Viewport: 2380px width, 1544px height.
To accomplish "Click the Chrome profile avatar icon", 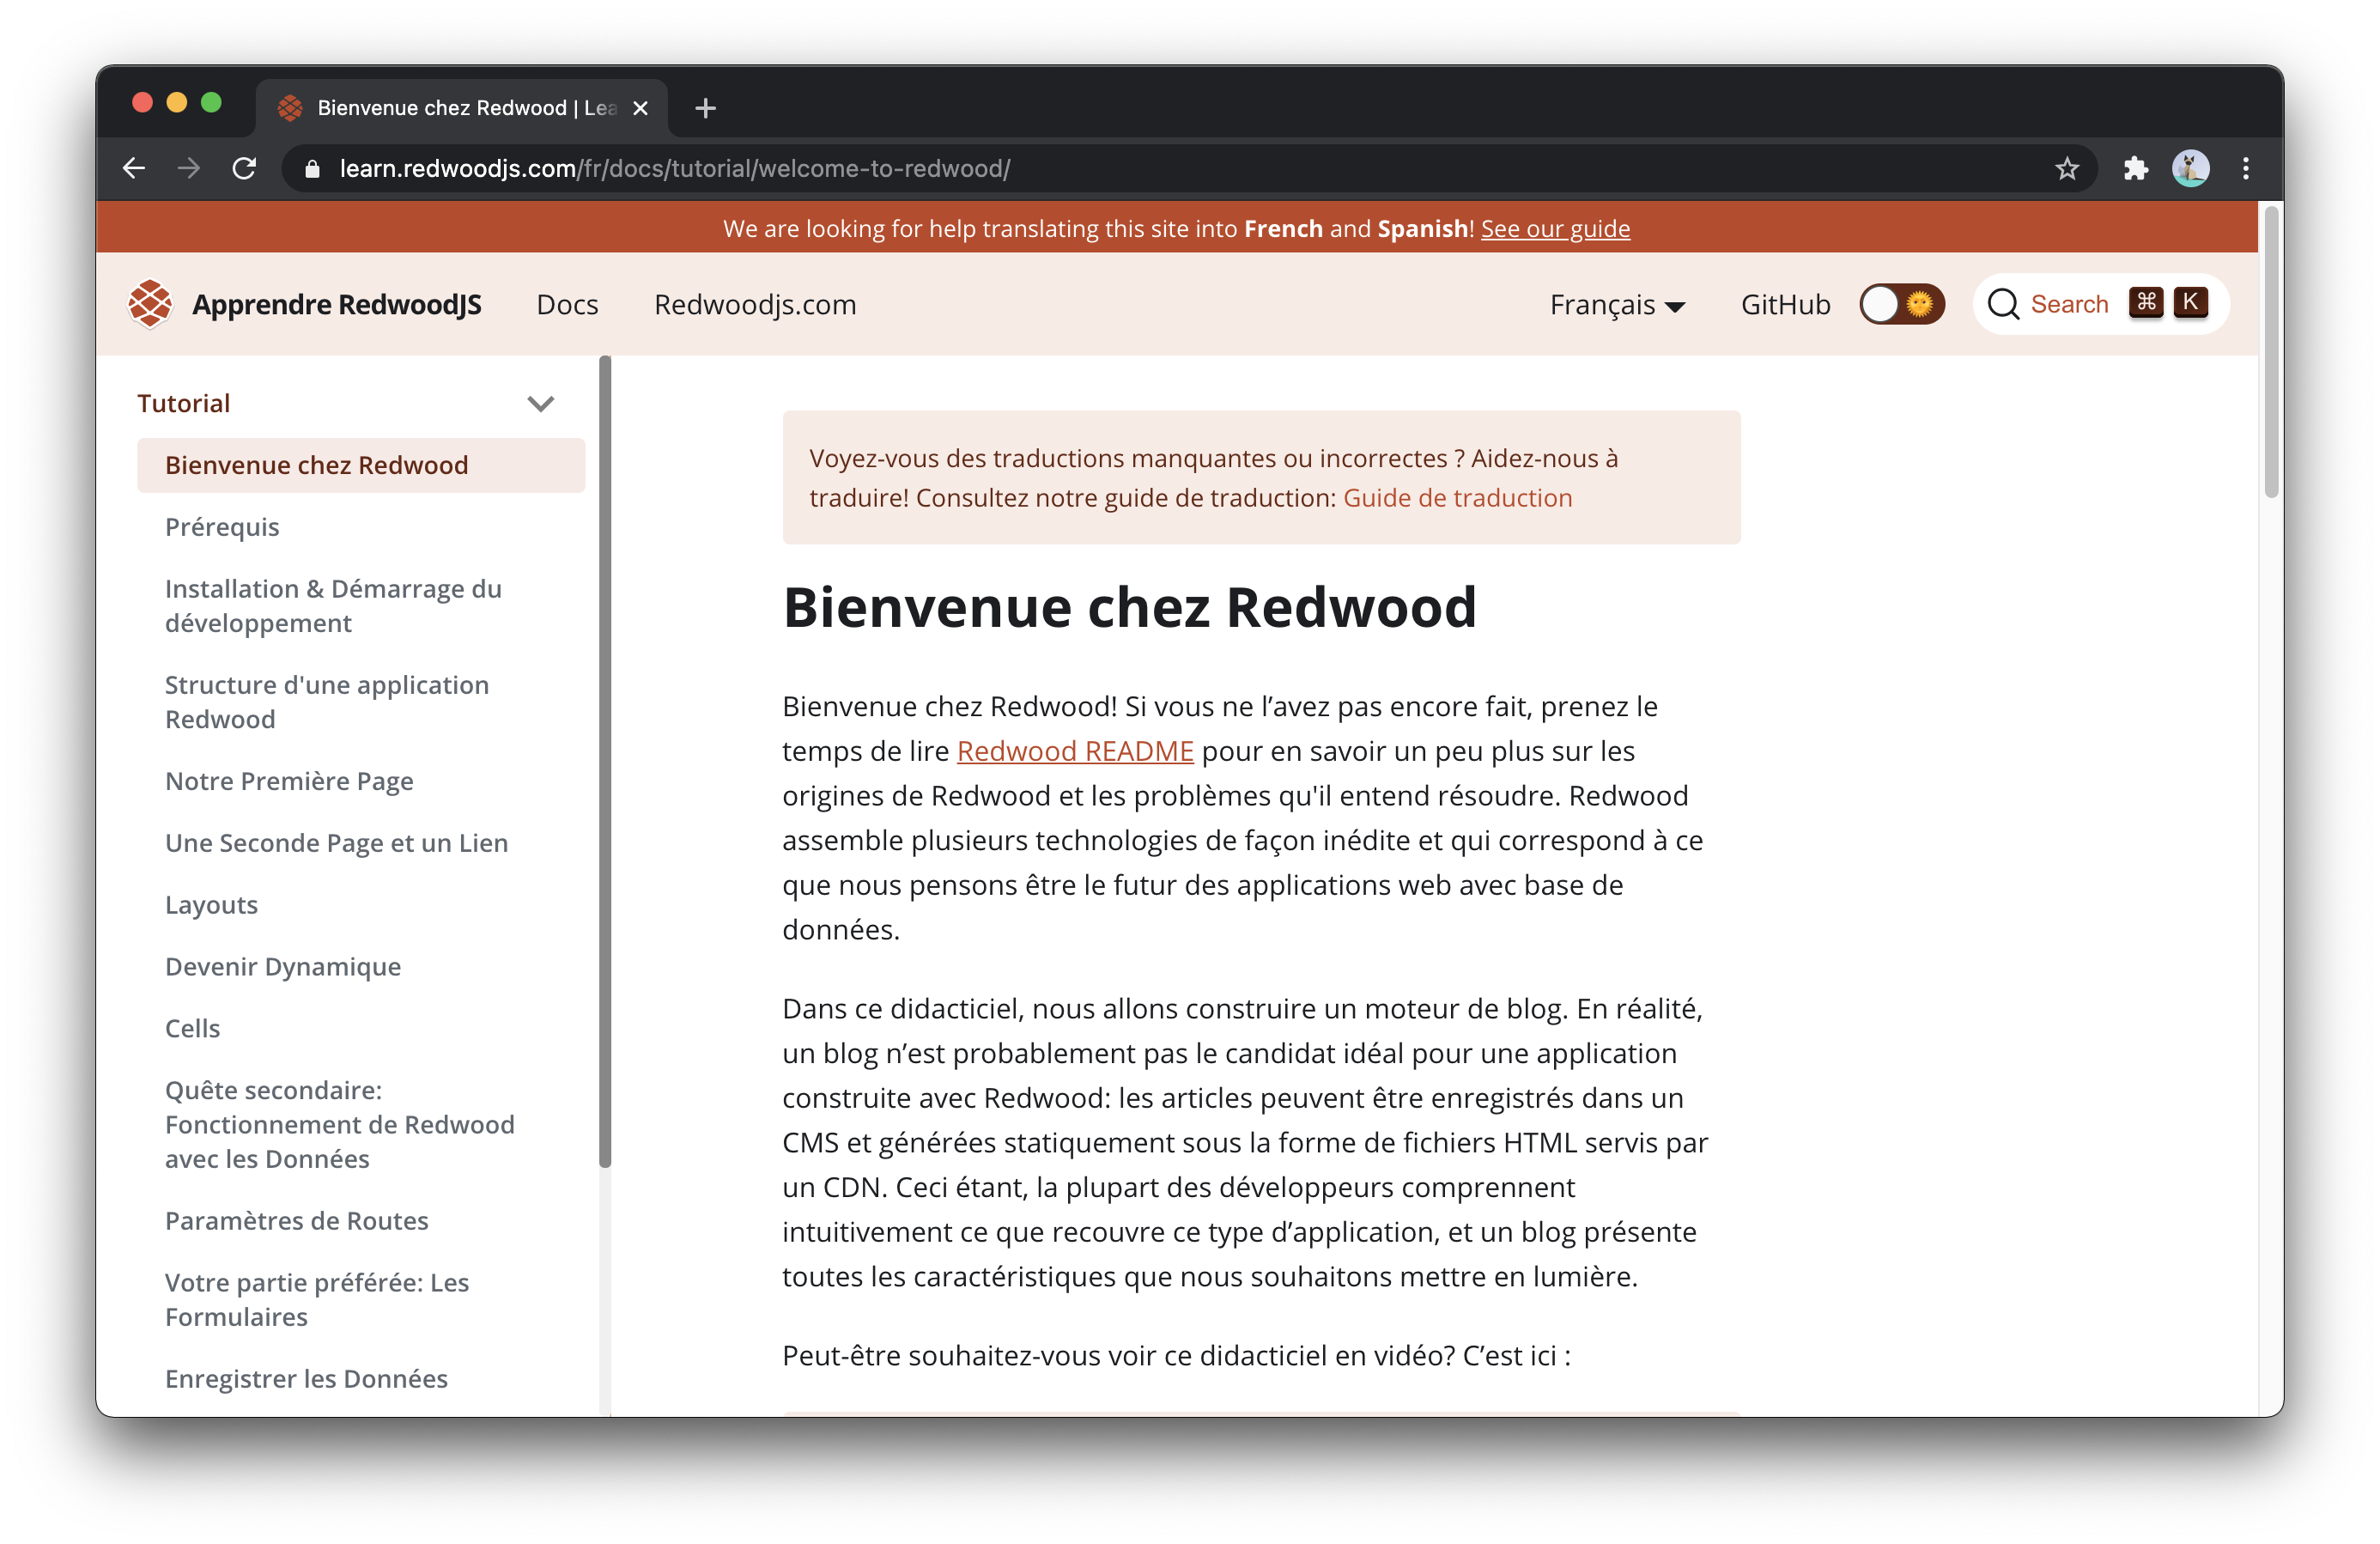I will click(2193, 168).
